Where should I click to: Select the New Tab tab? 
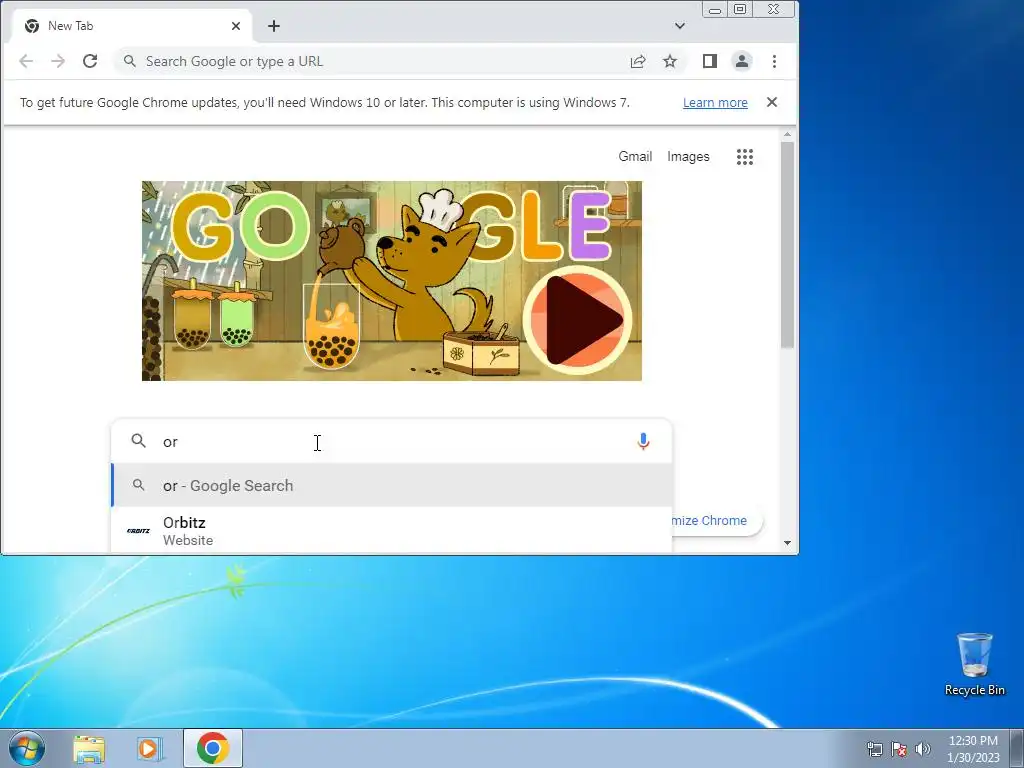coord(131,26)
